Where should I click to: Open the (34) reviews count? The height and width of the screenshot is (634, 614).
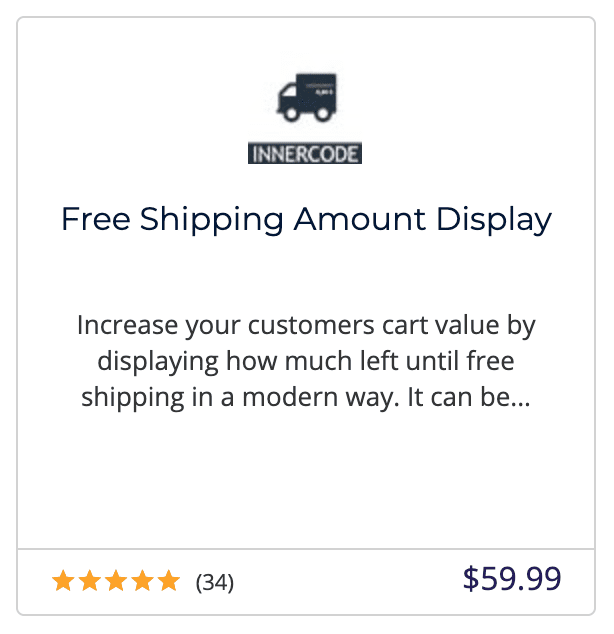click(215, 582)
